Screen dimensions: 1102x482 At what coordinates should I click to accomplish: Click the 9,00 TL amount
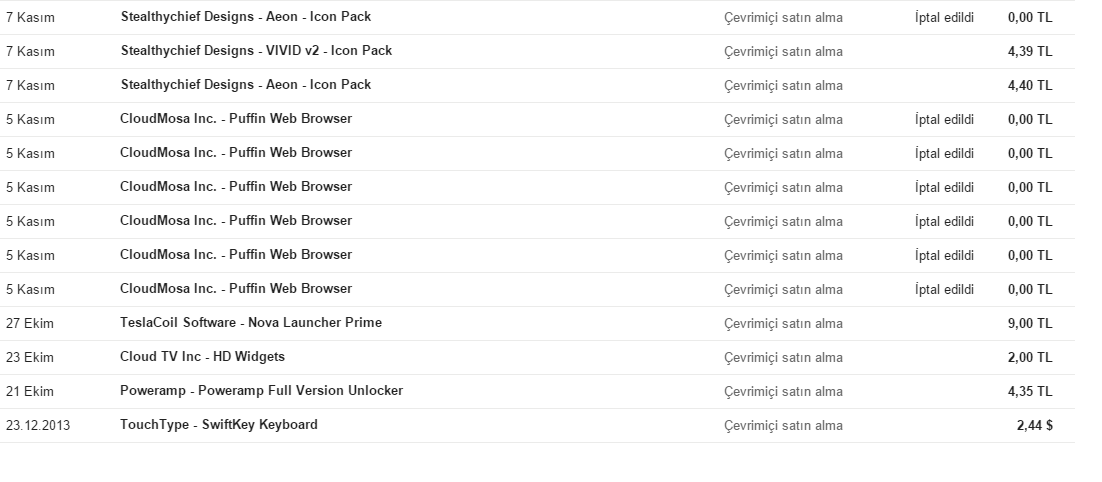point(1030,323)
